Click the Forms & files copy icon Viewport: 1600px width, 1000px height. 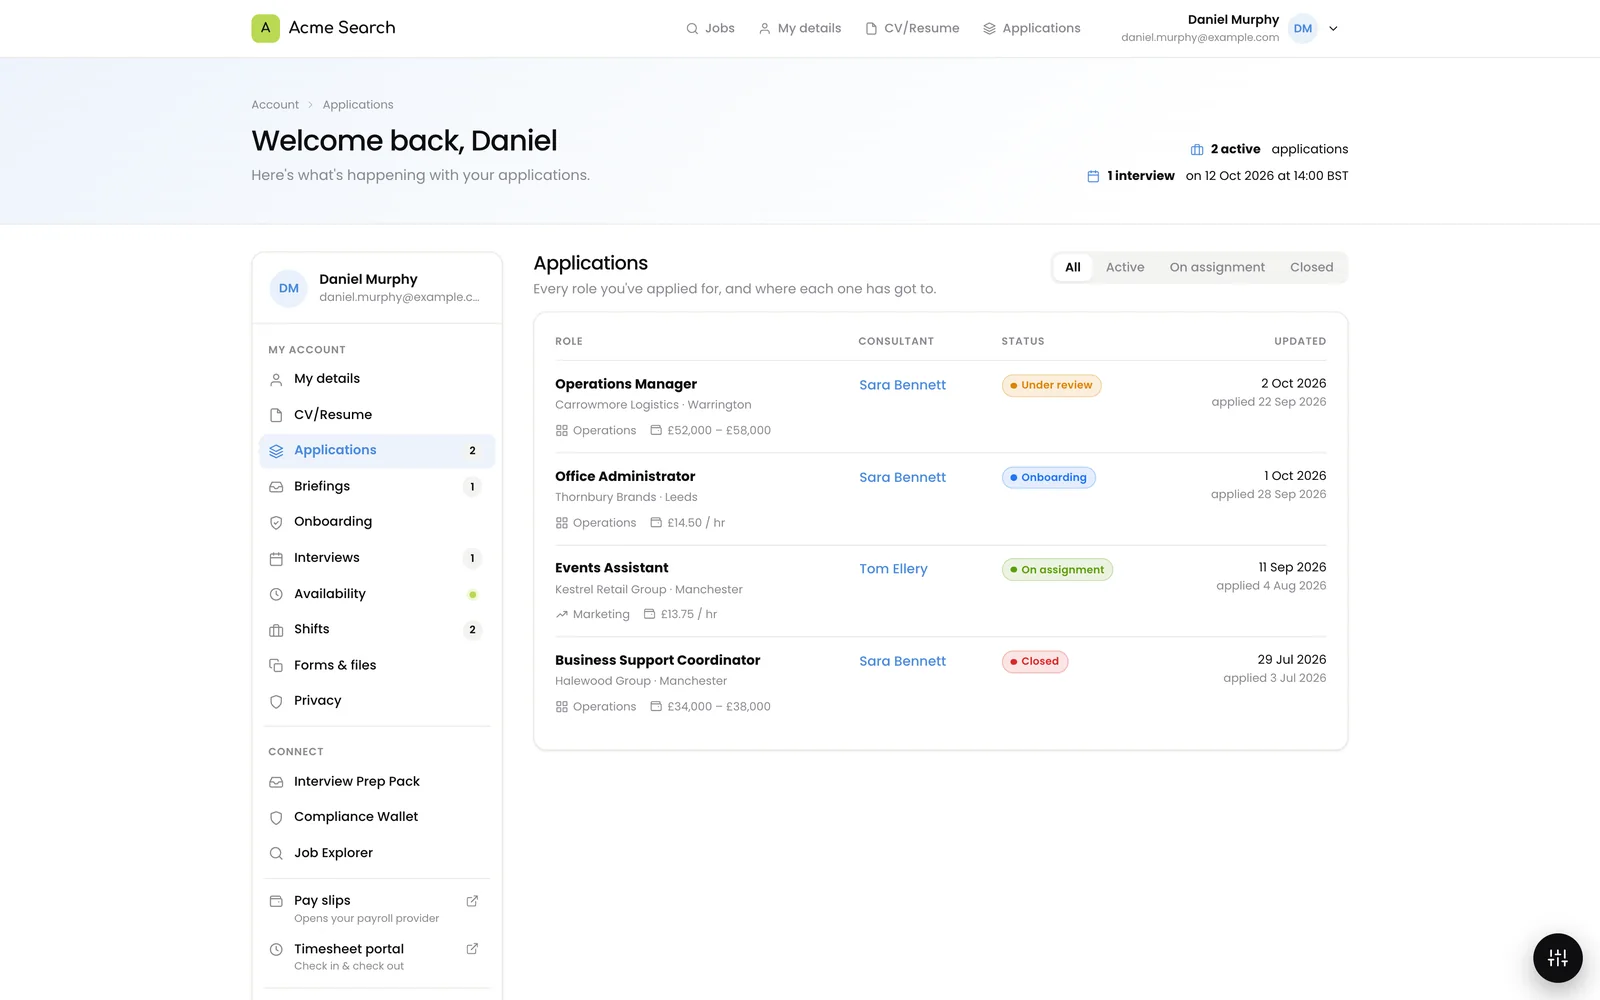[276, 665]
